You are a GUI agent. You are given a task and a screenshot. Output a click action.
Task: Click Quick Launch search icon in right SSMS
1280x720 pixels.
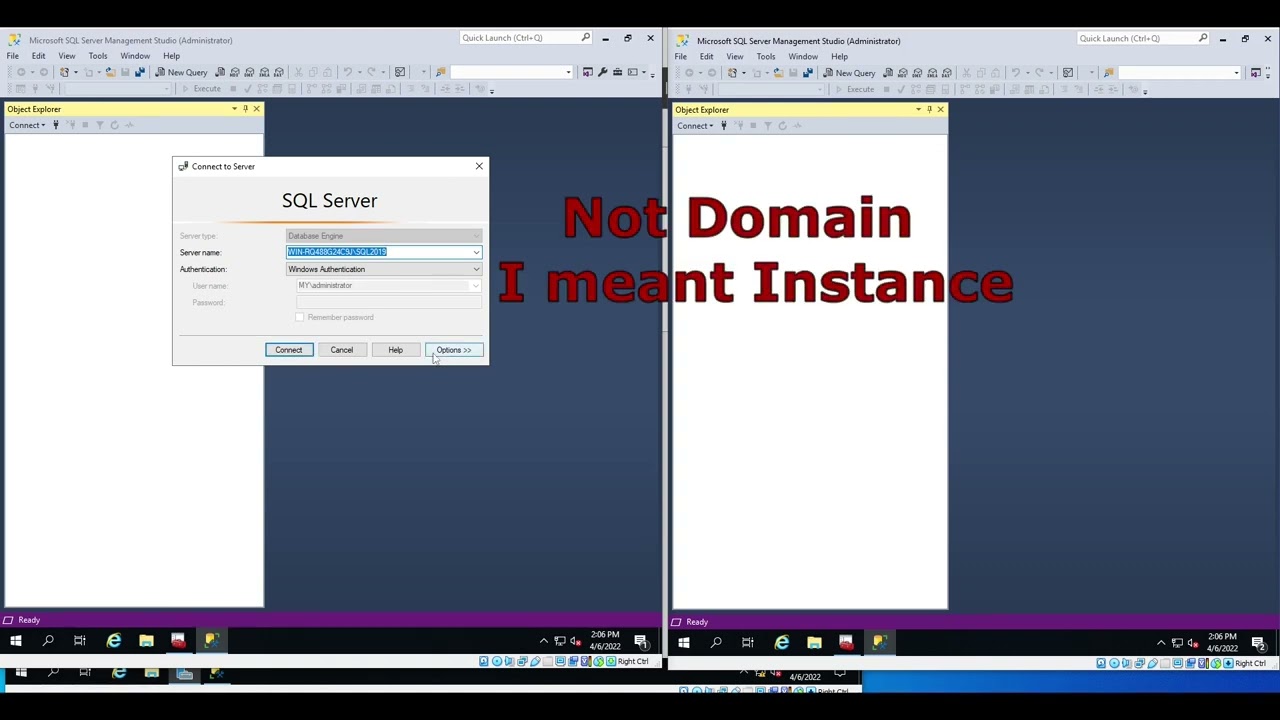(x=1203, y=38)
